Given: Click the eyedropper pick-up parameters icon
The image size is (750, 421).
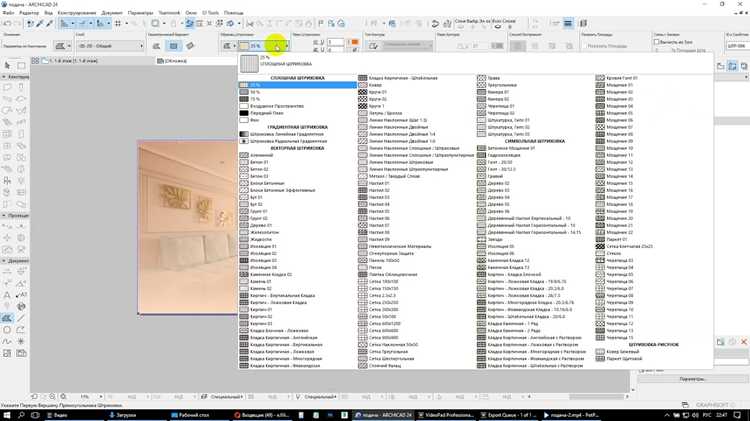Looking at the screenshot, I should 40,23.
